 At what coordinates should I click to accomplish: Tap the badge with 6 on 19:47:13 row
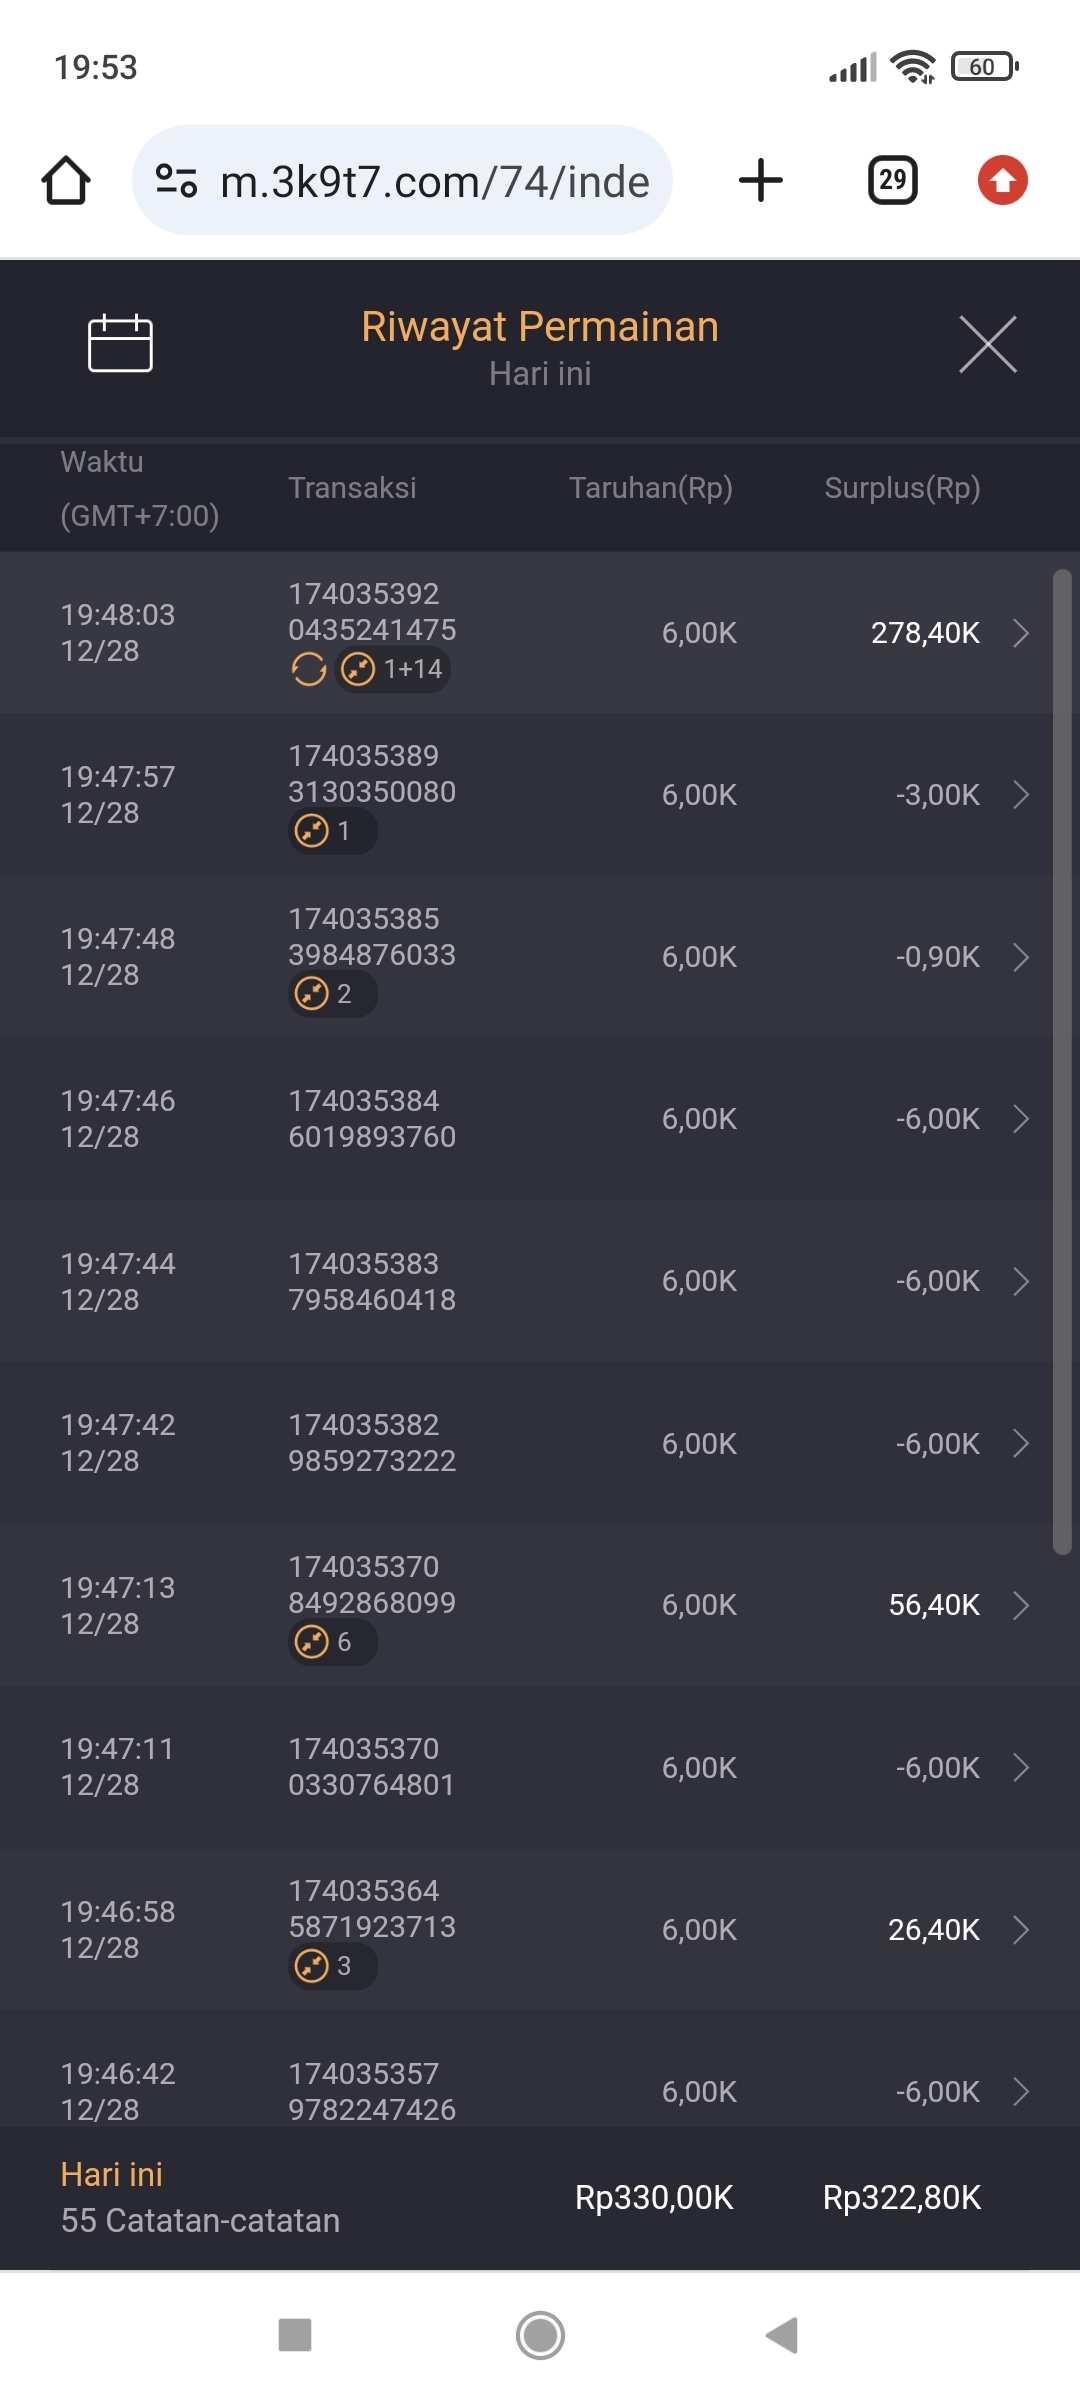click(332, 1642)
